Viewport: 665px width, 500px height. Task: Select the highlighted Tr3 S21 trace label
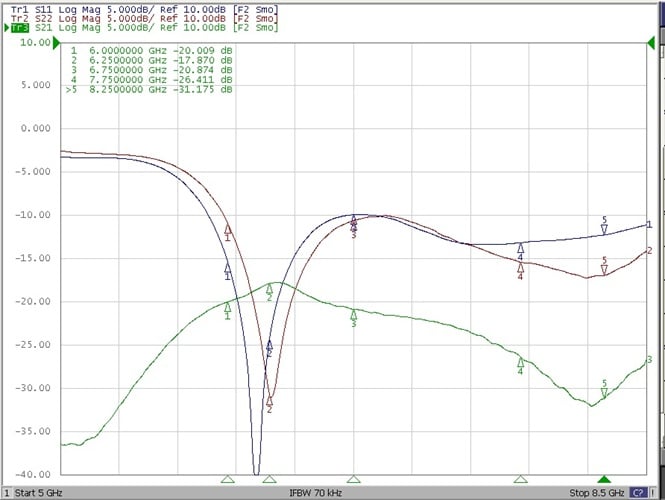144,28
